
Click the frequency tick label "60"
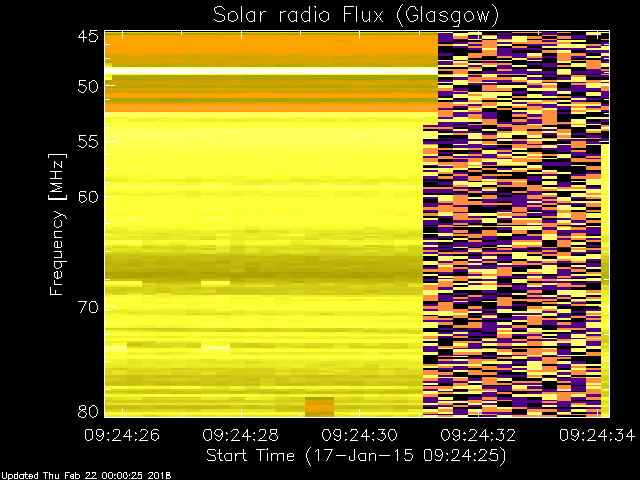pyautogui.click(x=88, y=197)
